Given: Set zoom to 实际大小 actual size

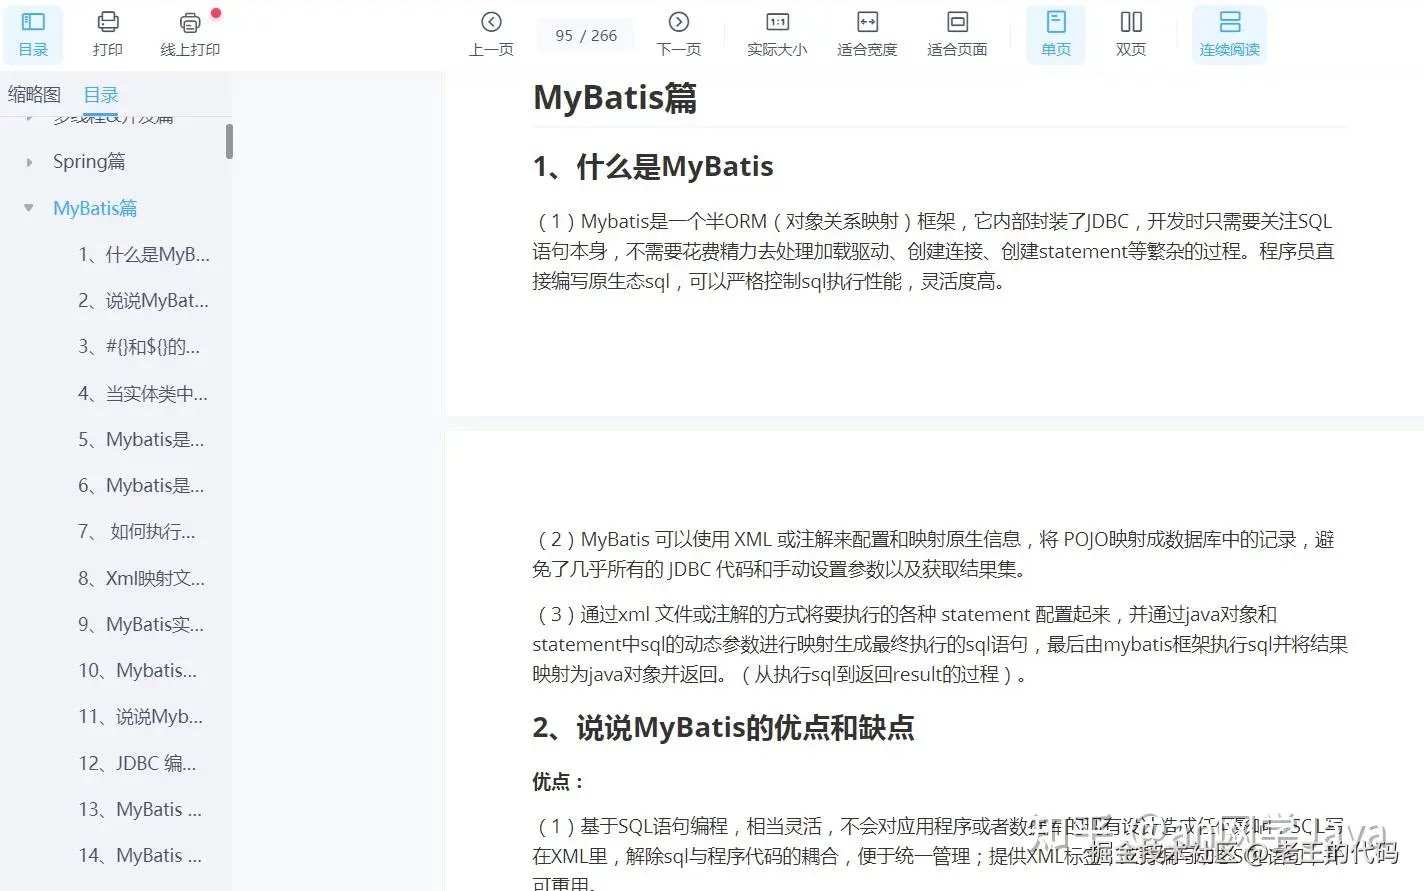Looking at the screenshot, I should pyautogui.click(x=777, y=34).
